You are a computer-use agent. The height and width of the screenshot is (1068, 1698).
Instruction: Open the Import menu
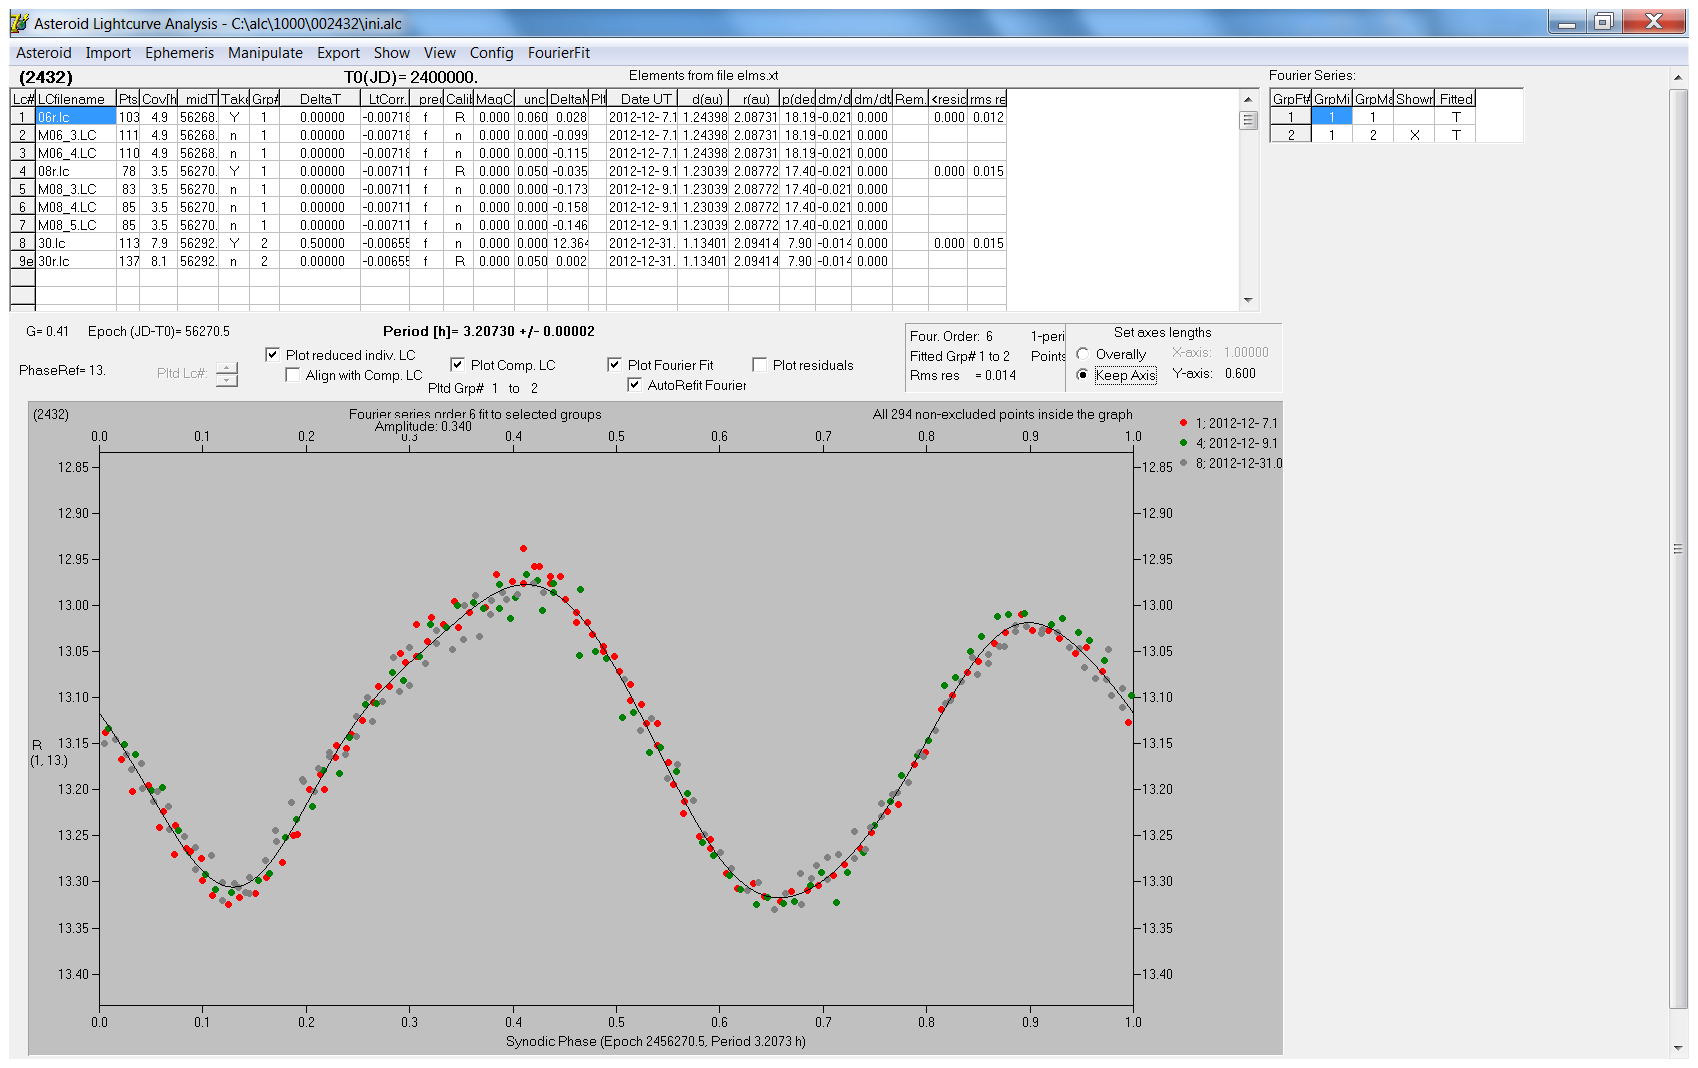coord(108,53)
